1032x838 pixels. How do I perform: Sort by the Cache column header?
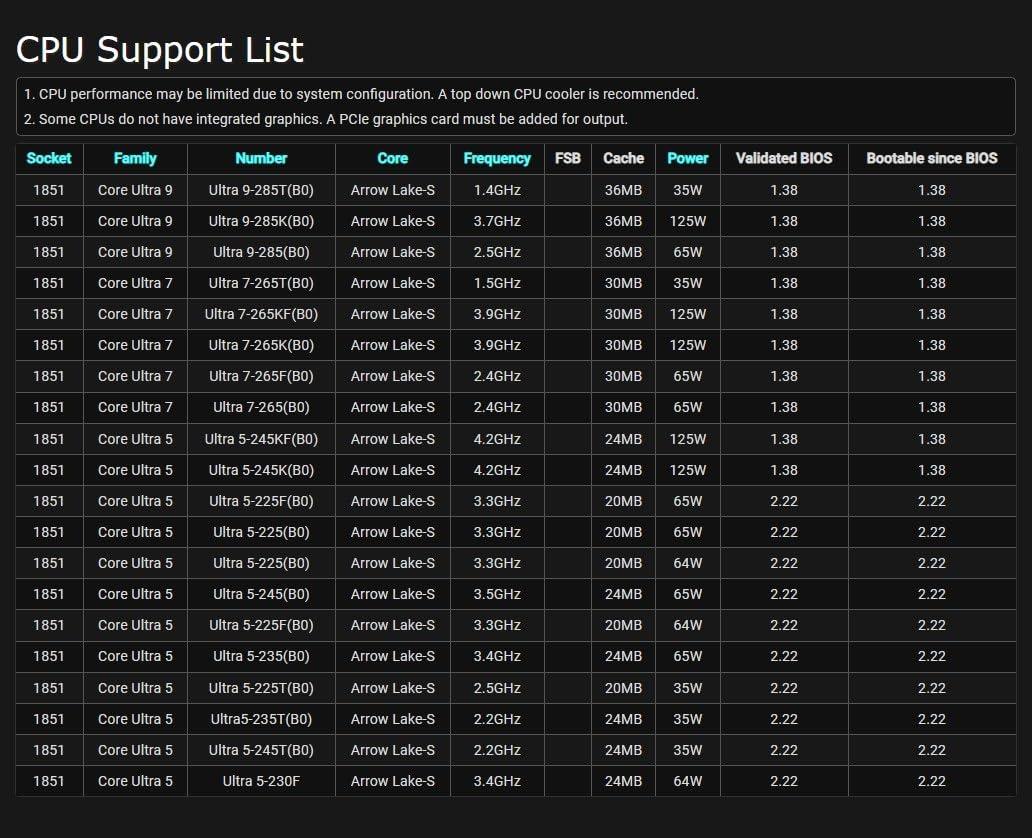coord(623,158)
